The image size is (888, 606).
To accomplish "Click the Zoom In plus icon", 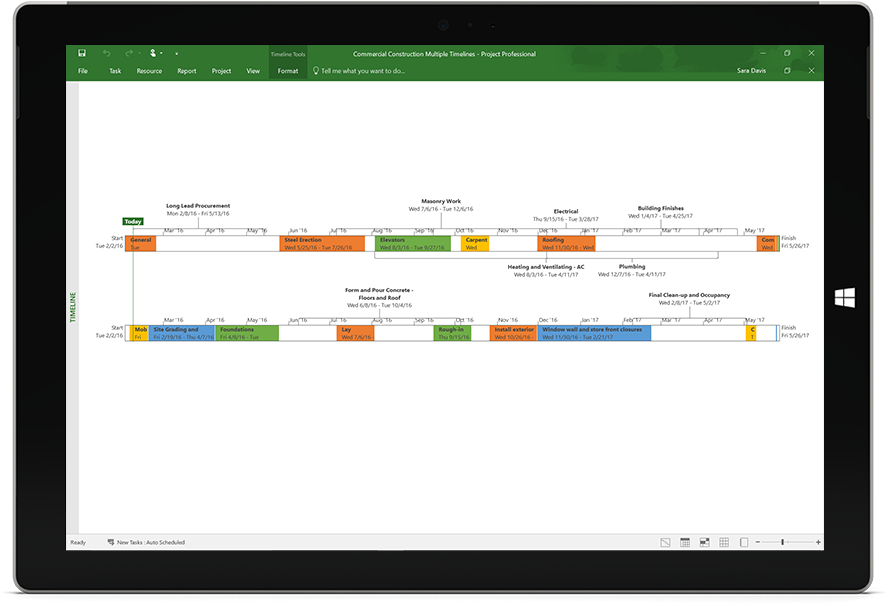I will tap(818, 542).
